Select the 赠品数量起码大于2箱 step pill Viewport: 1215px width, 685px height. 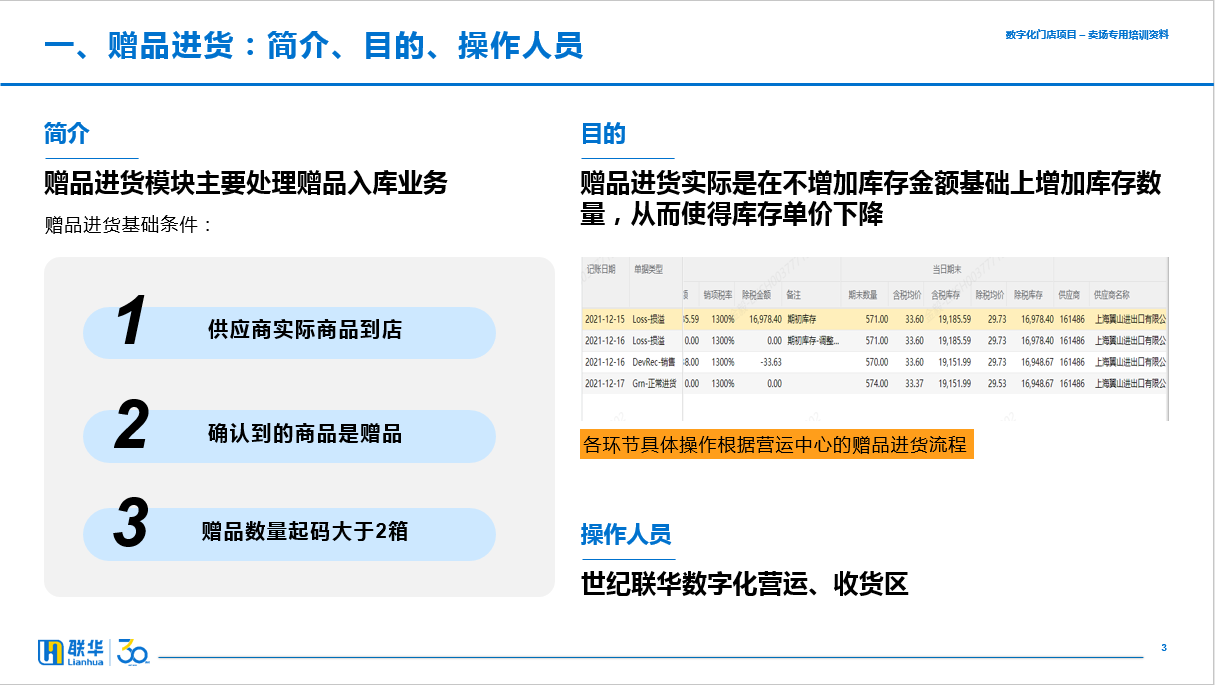pyautogui.click(x=305, y=532)
